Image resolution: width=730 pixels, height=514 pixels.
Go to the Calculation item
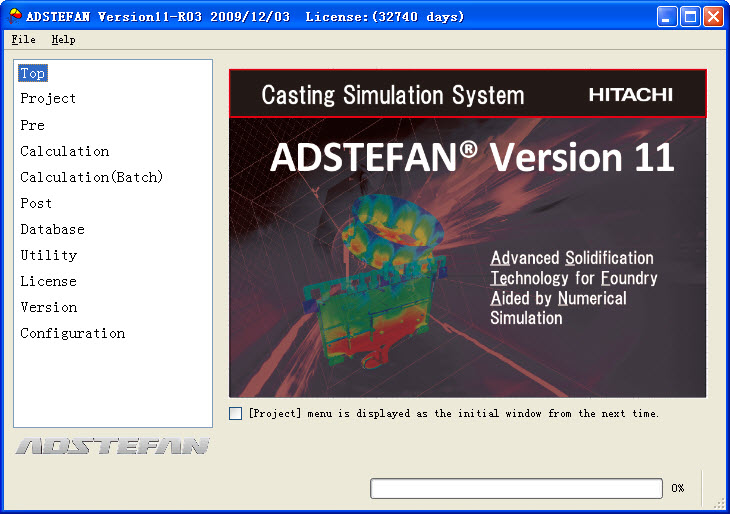(65, 151)
